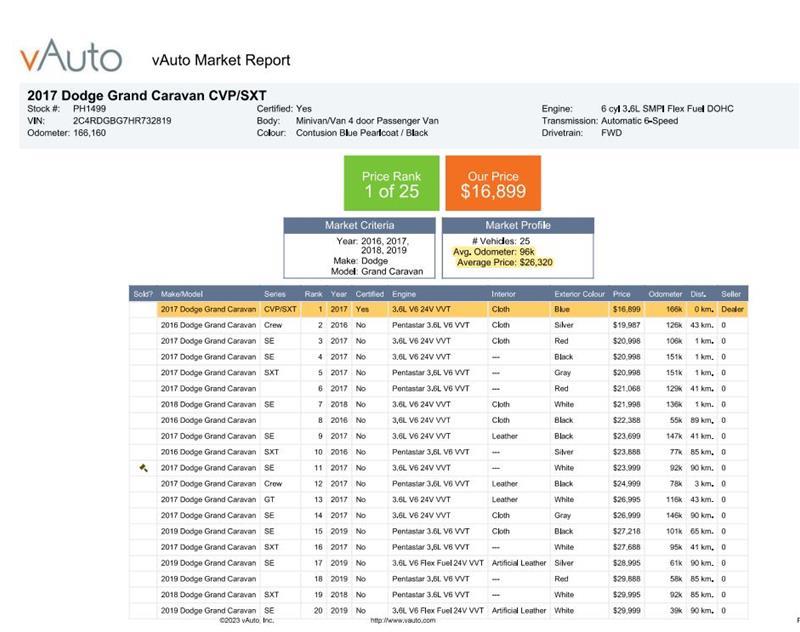This screenshot has width=800, height=632.
Task: Click the Make: Dodge criteria text
Action: coord(360,261)
